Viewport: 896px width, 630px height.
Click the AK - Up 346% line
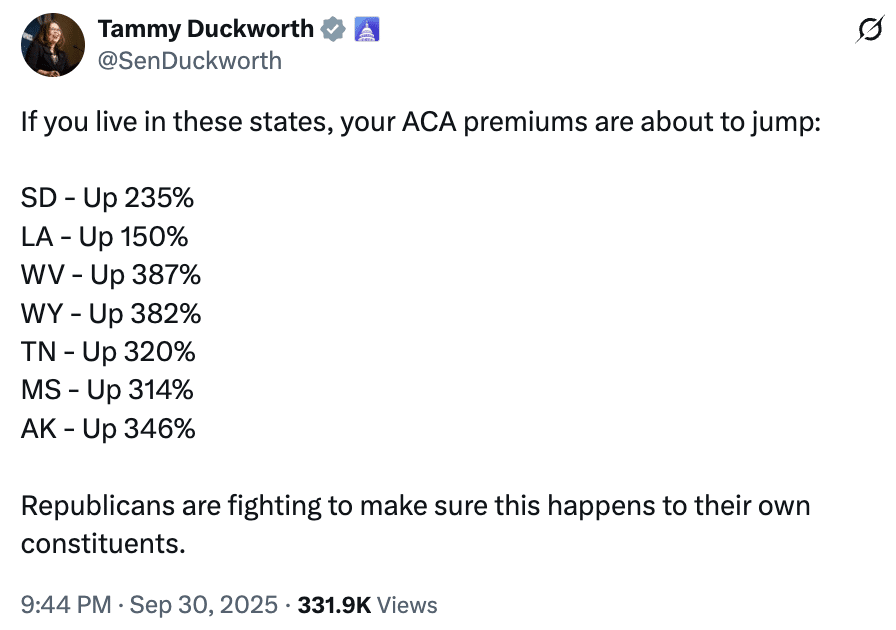point(107,429)
